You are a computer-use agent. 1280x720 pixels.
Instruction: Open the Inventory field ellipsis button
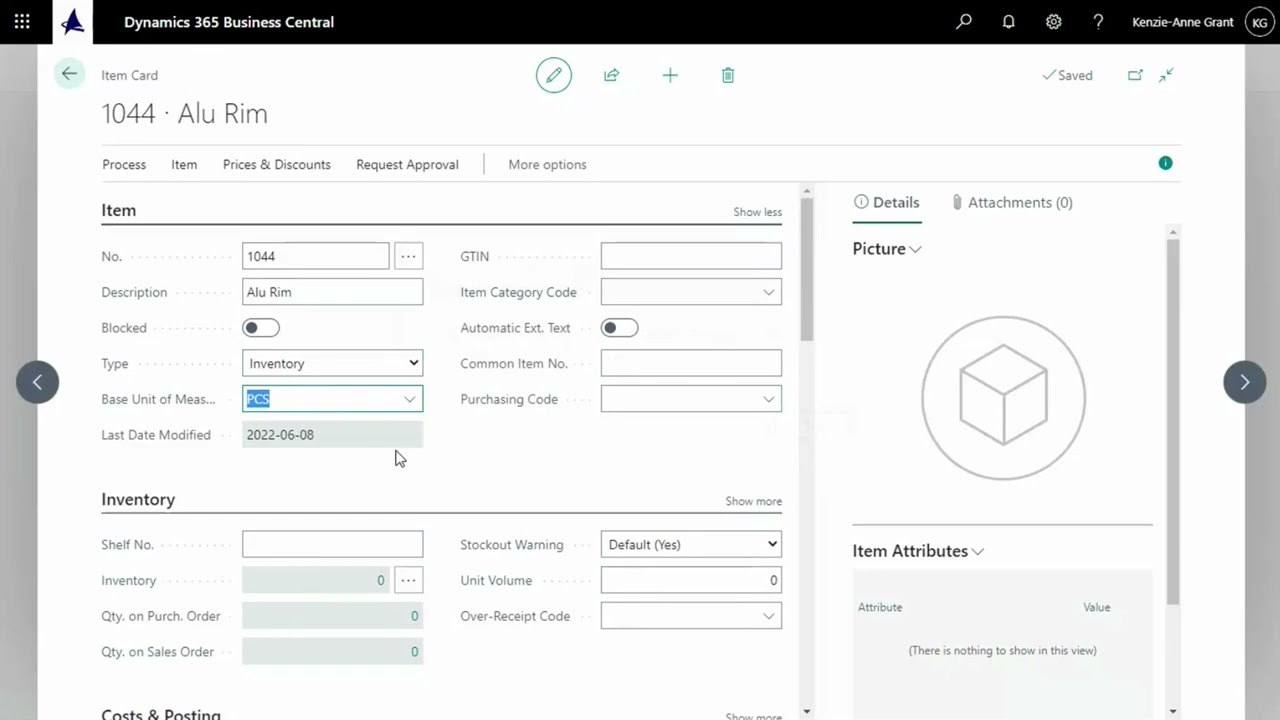click(x=408, y=580)
